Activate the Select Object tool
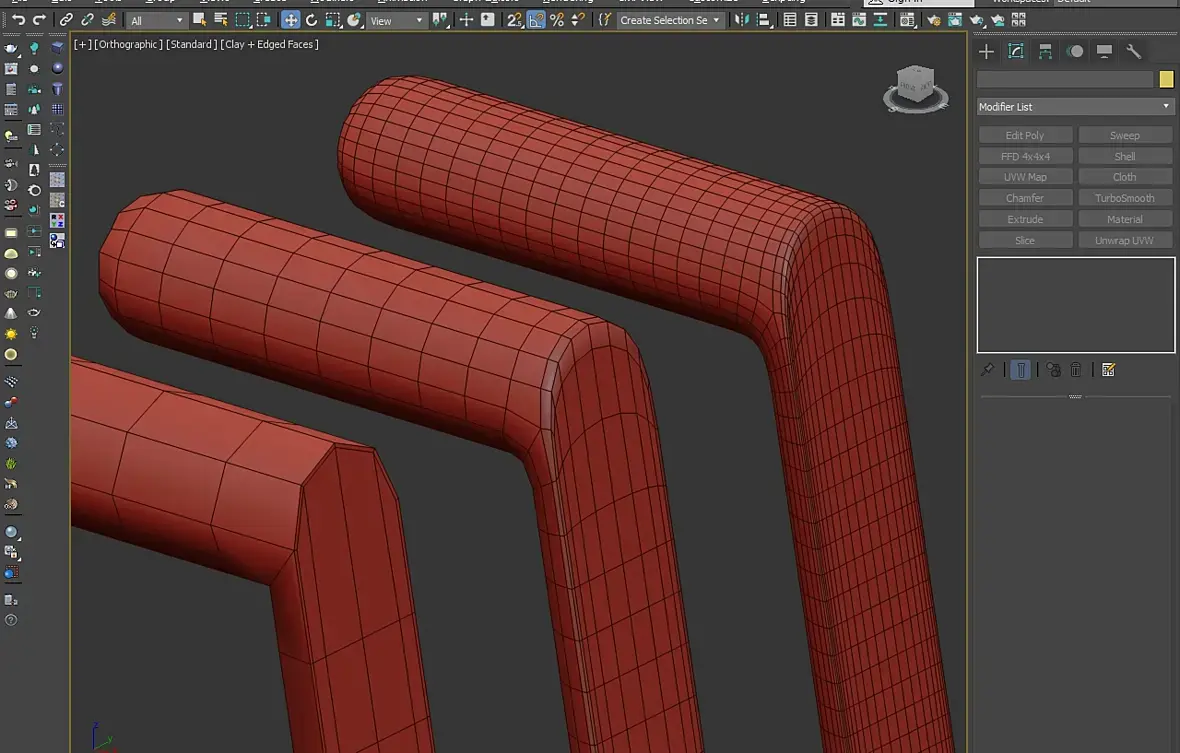This screenshot has height=753, width=1180. click(x=199, y=20)
